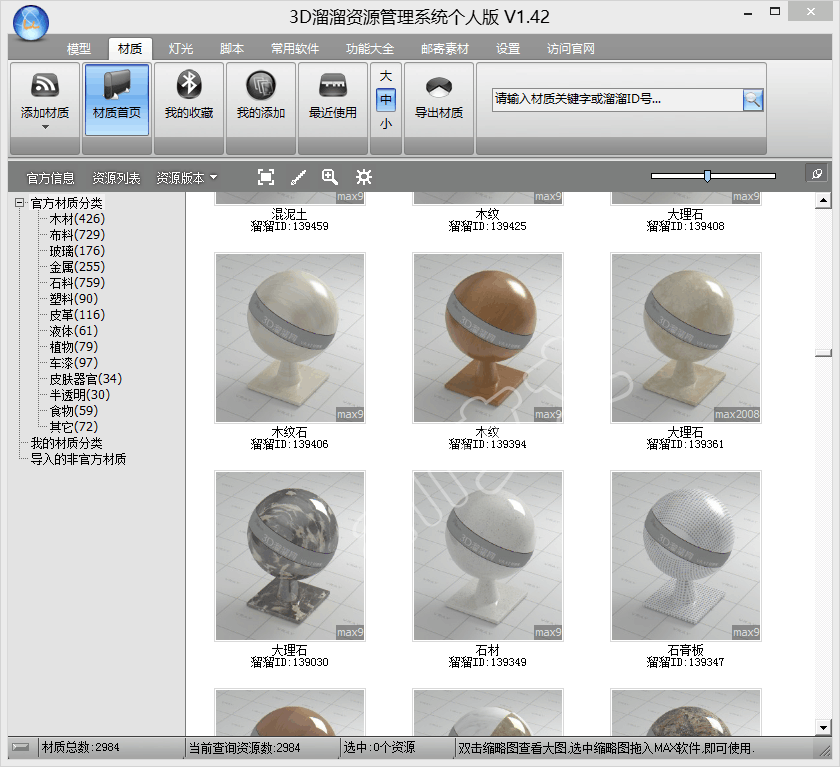The width and height of the screenshot is (840, 767).
Task: Switch to the 模型 tab
Action: (x=79, y=49)
